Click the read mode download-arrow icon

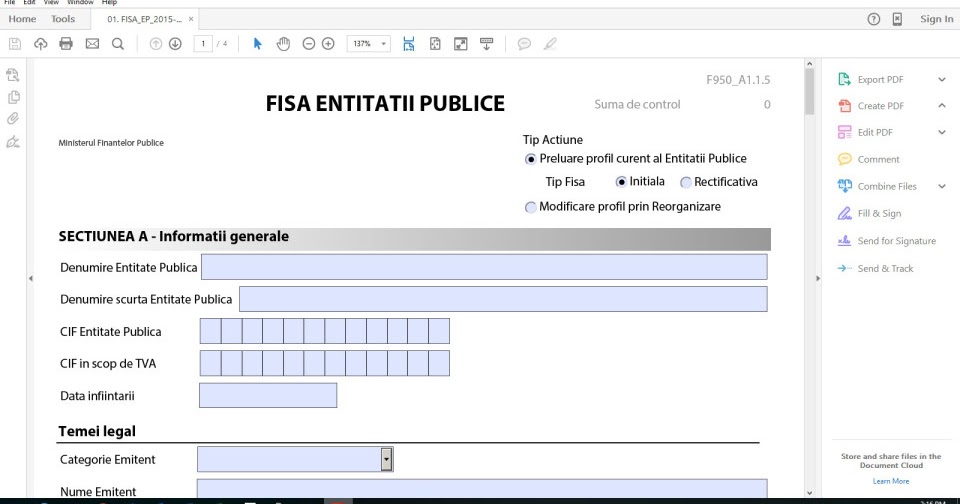point(486,43)
